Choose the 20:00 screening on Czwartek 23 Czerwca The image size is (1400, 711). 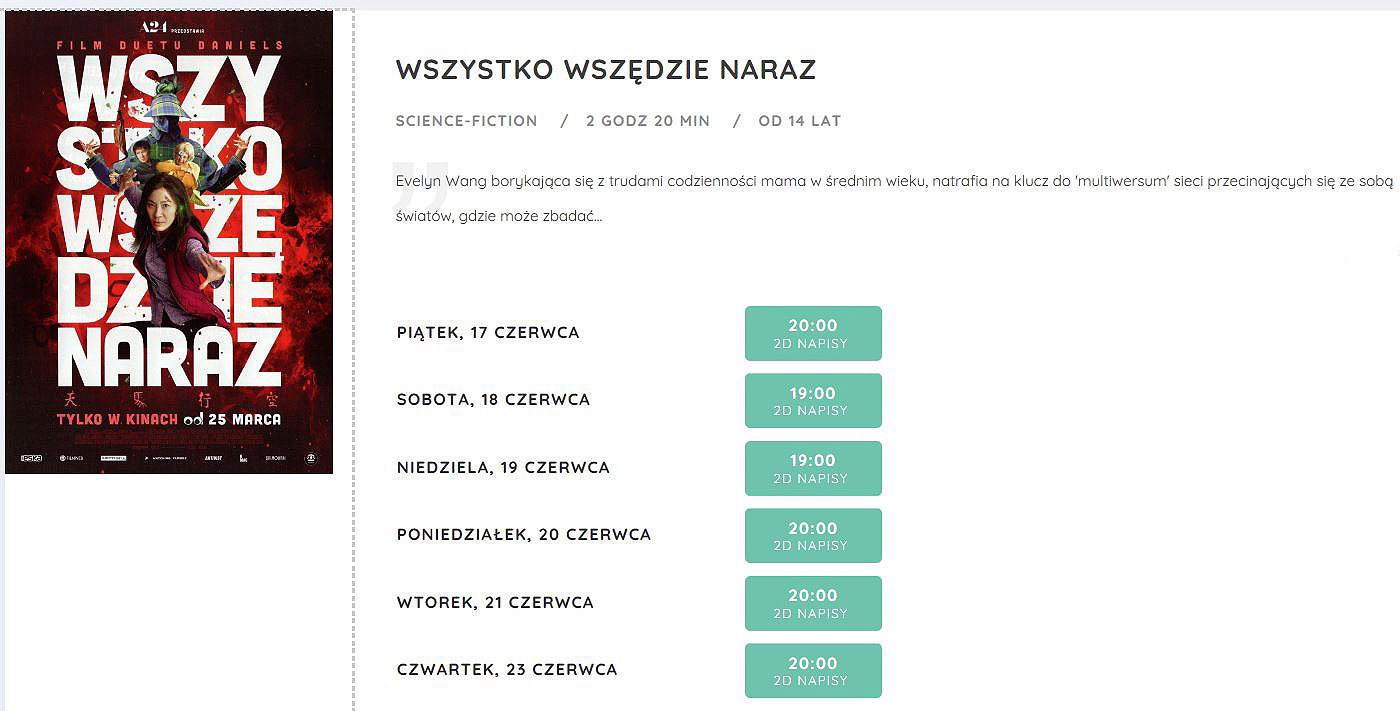(813, 670)
